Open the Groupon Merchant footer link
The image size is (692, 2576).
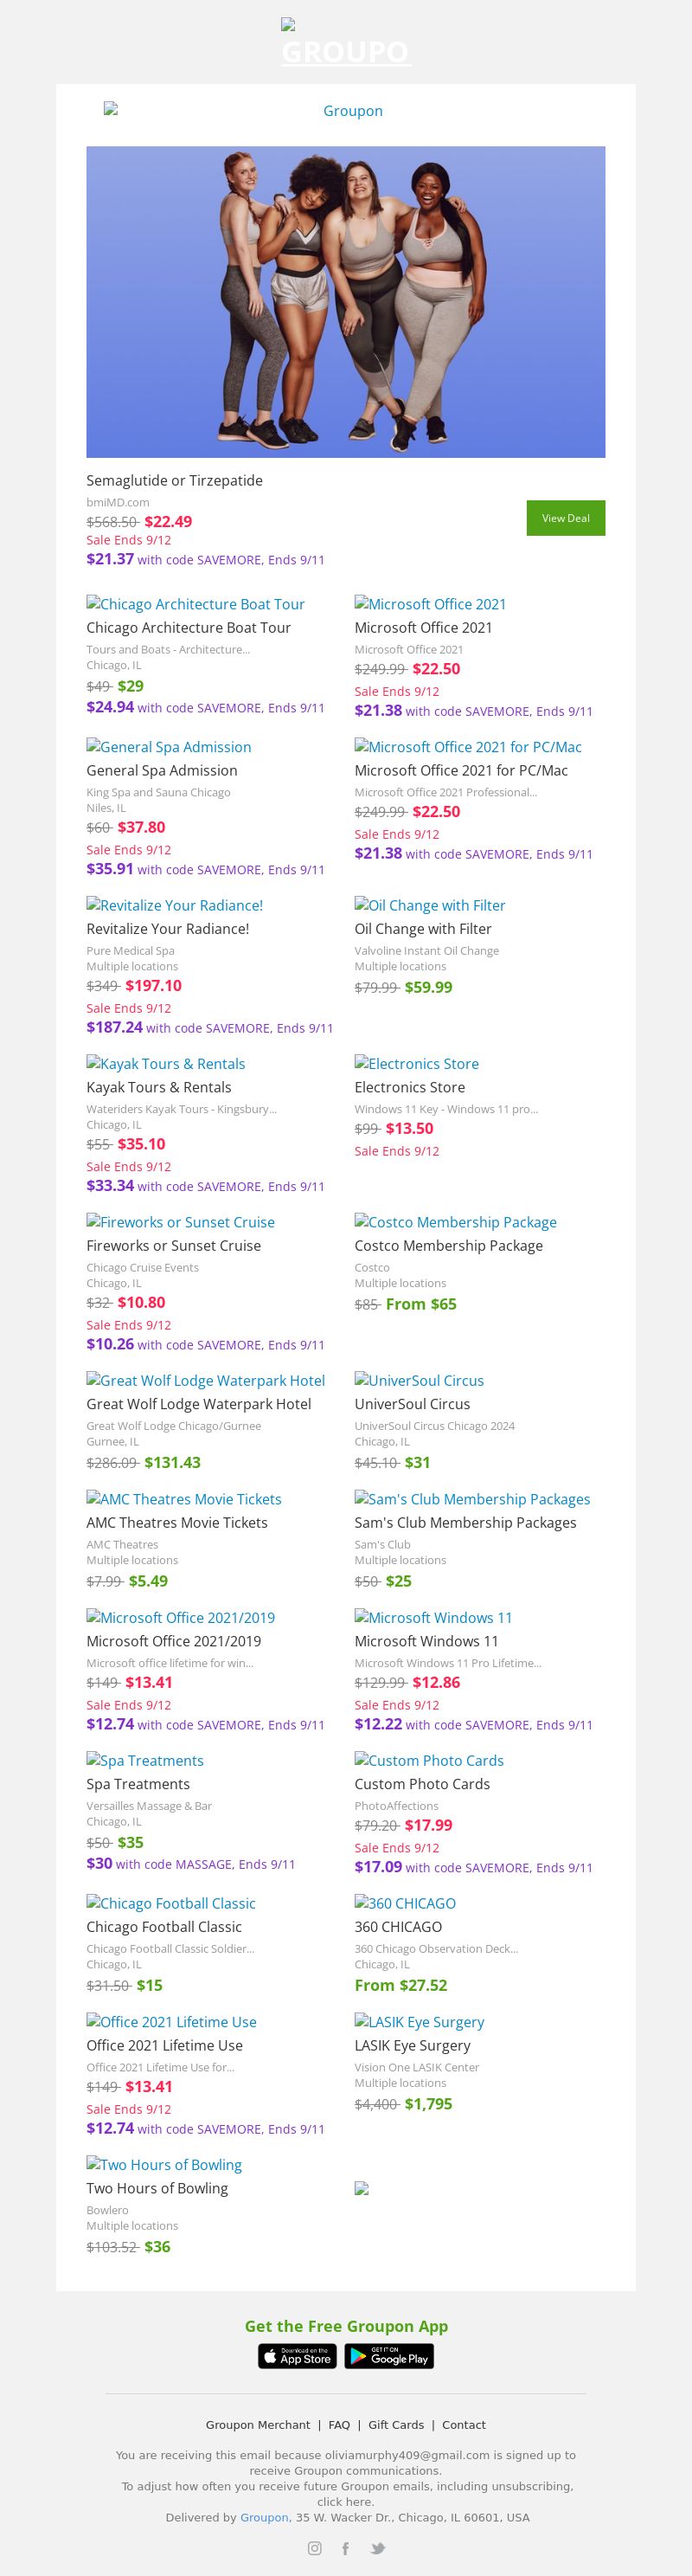tap(257, 2424)
